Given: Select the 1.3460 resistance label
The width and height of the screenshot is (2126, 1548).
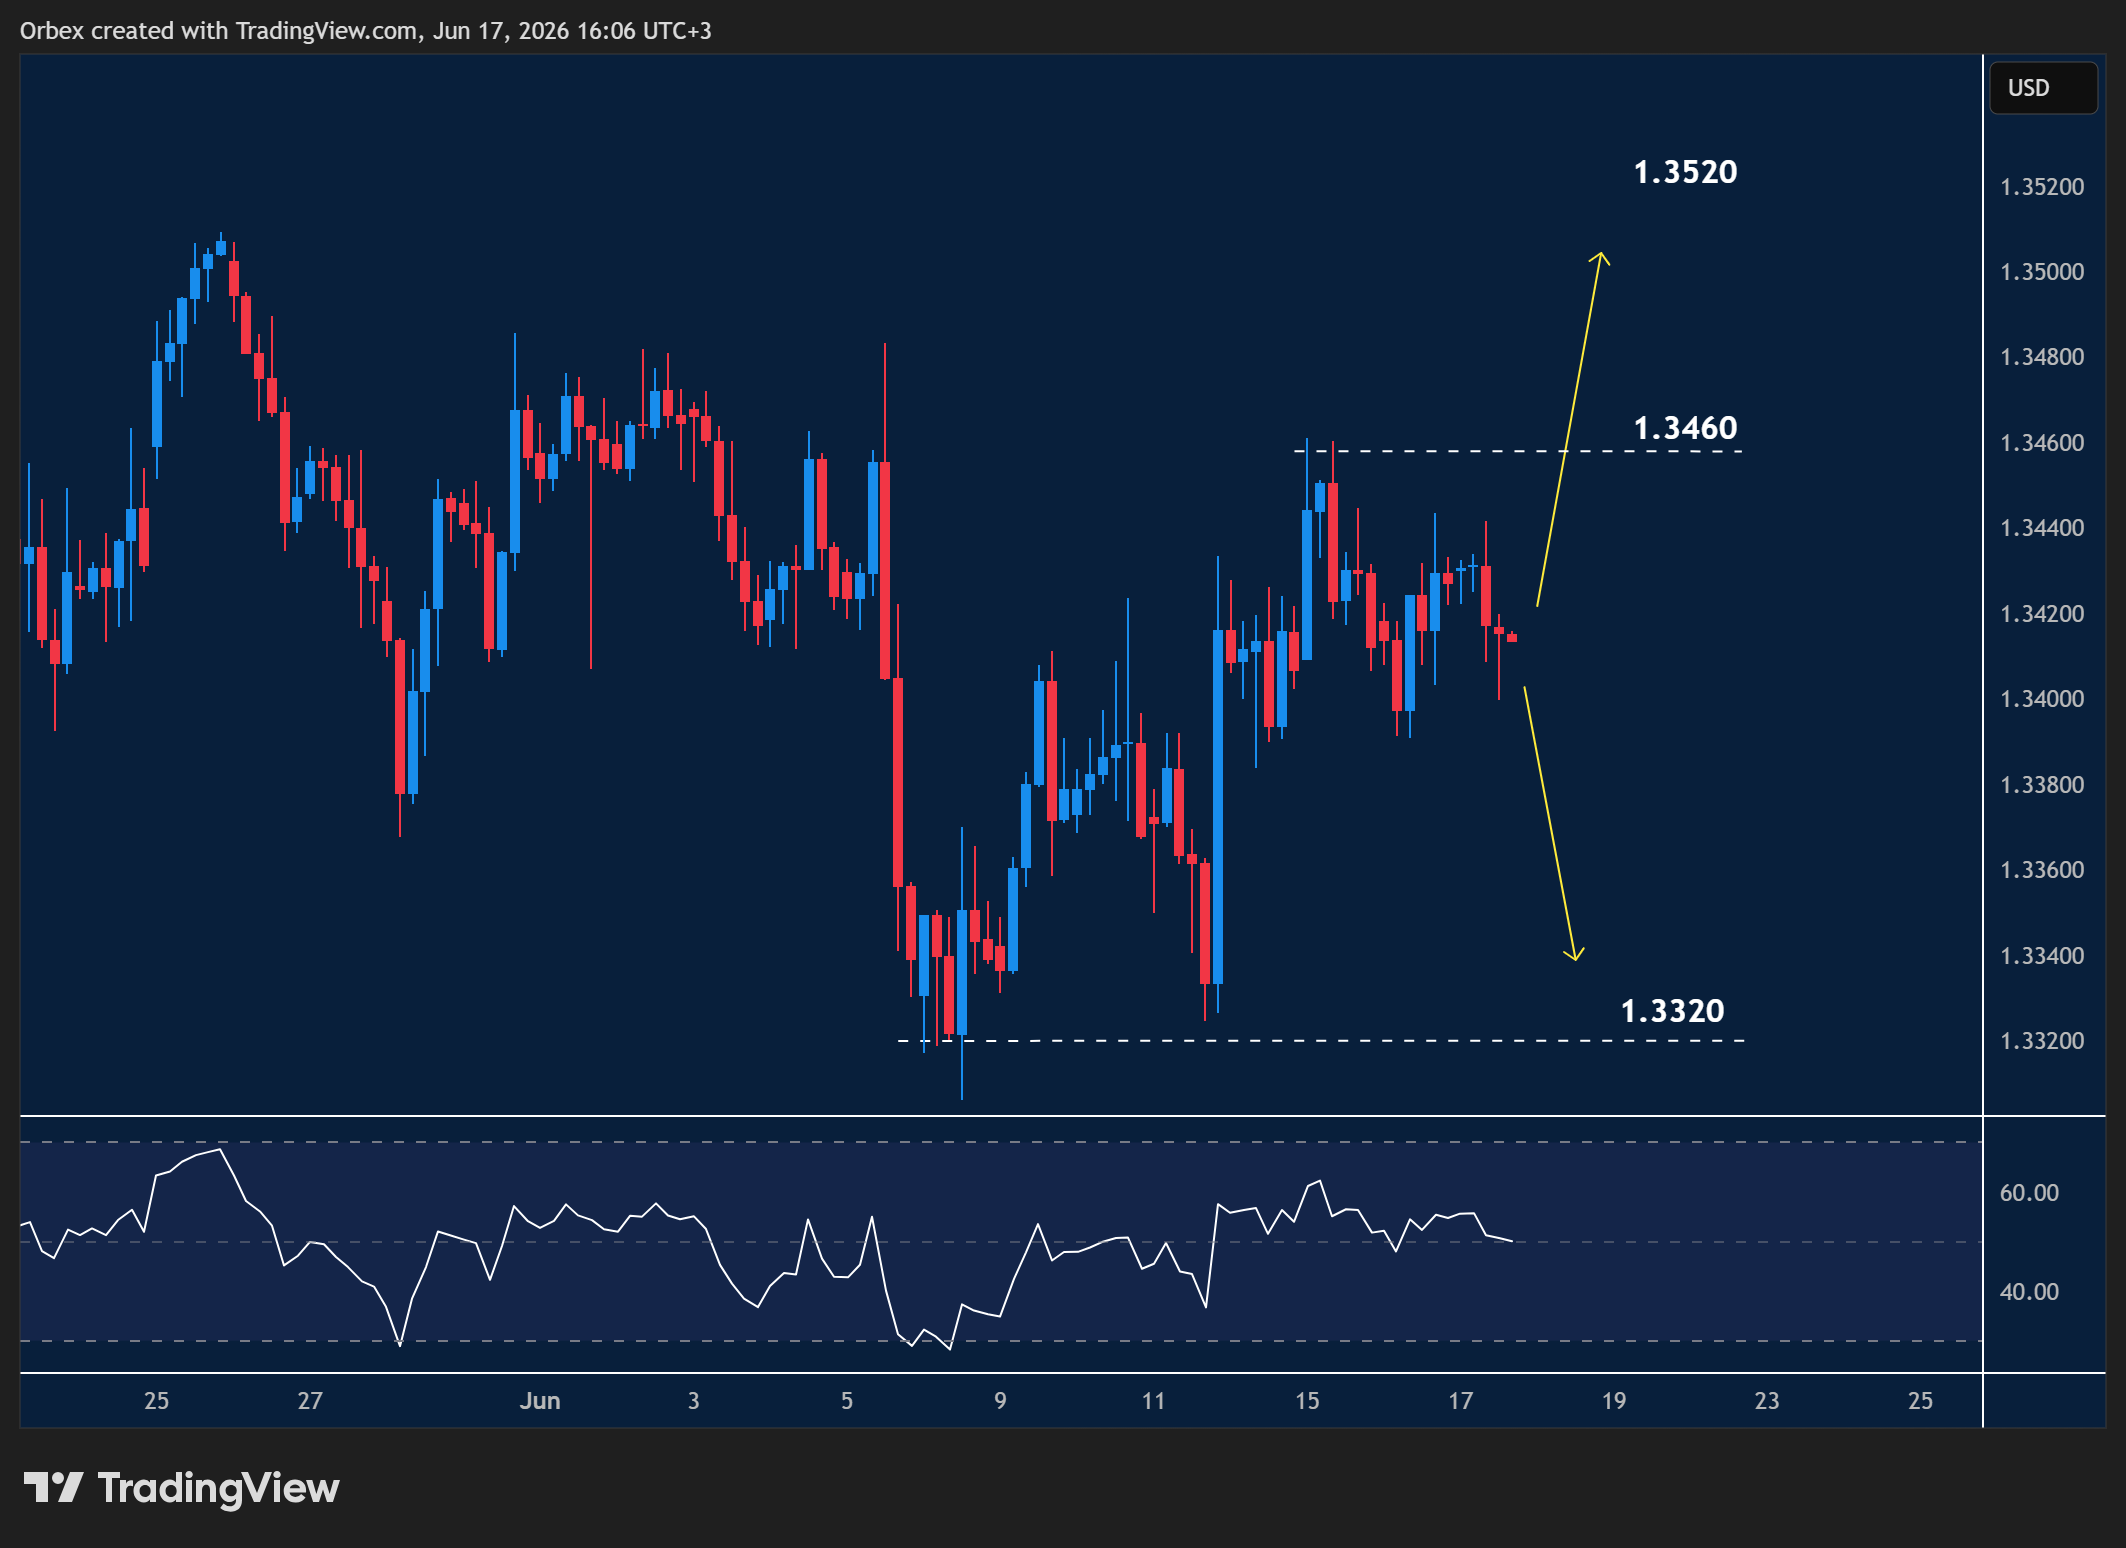Looking at the screenshot, I should pyautogui.click(x=1685, y=428).
